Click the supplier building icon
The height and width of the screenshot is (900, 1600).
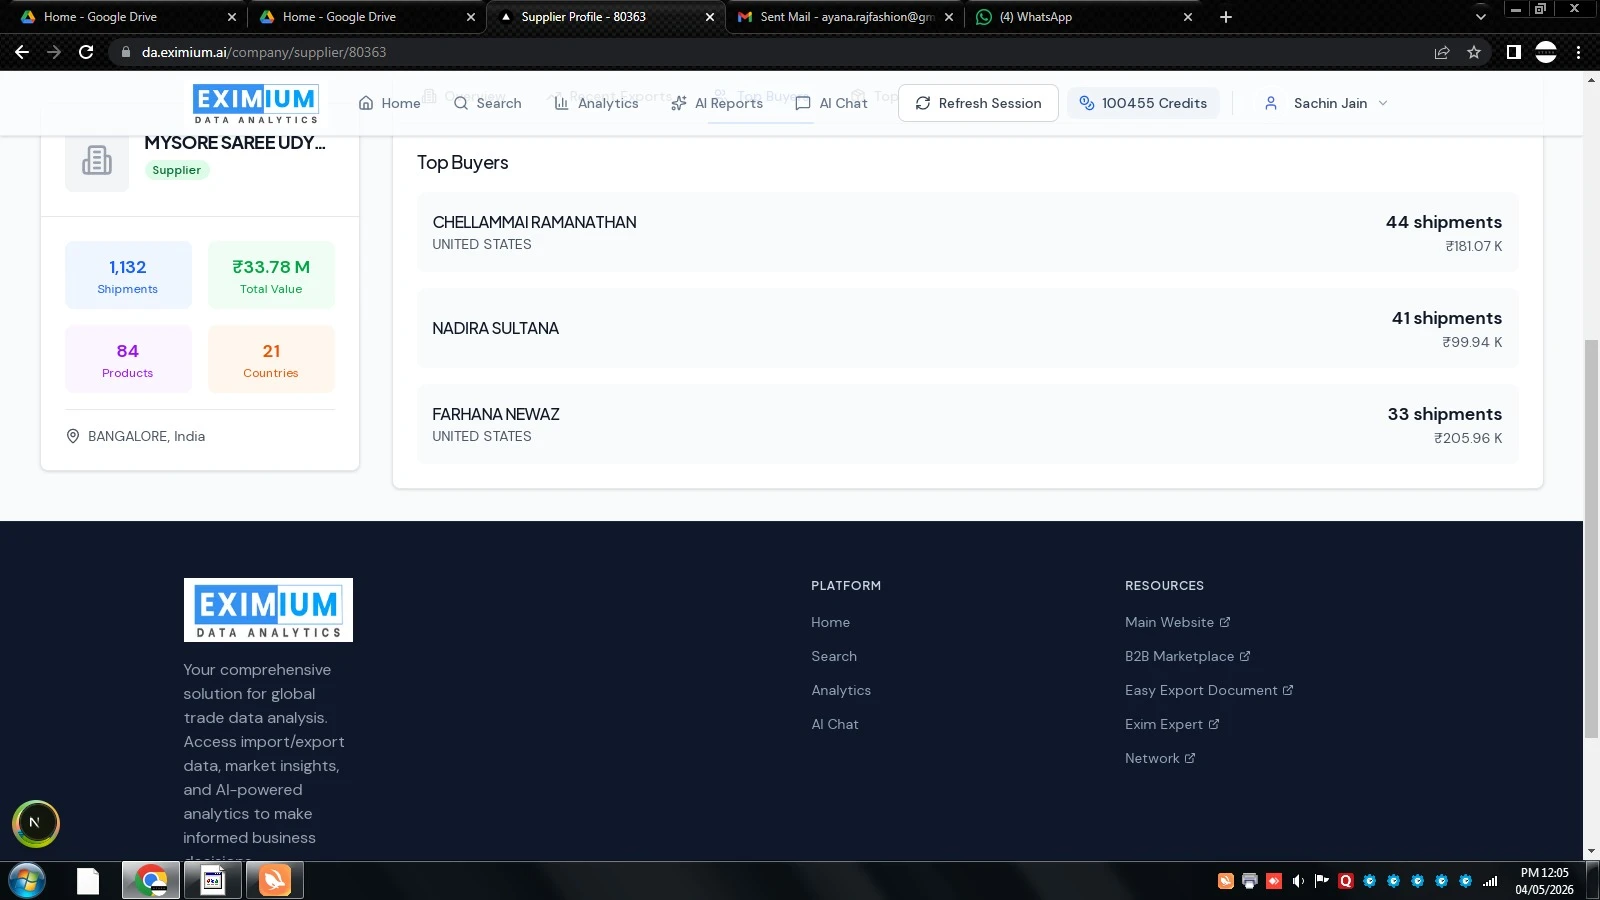tap(97, 160)
